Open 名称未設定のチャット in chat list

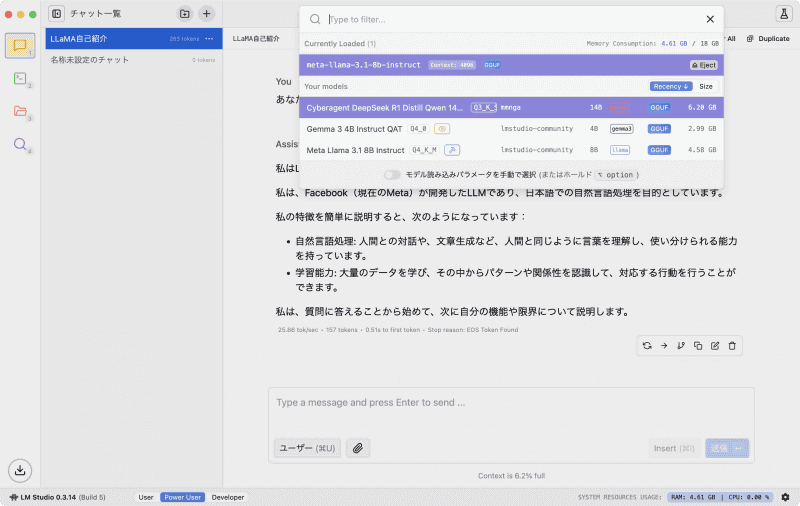(134, 60)
